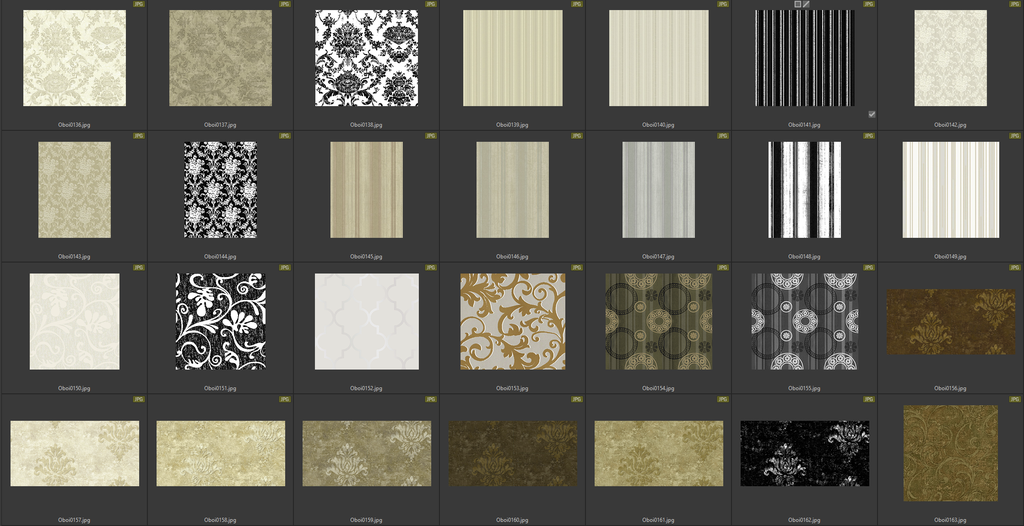Click the JPG badge on Oboi0153
This screenshot has width=1024, height=526.
(x=576, y=267)
